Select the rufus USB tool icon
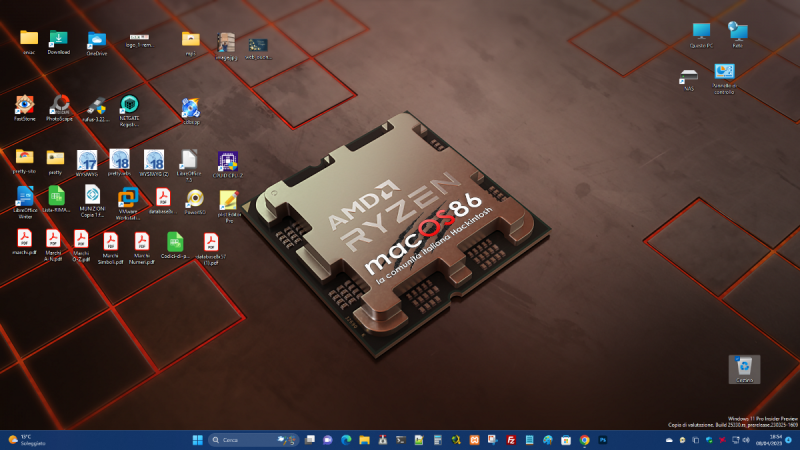This screenshot has width=800, height=450. tap(95, 109)
